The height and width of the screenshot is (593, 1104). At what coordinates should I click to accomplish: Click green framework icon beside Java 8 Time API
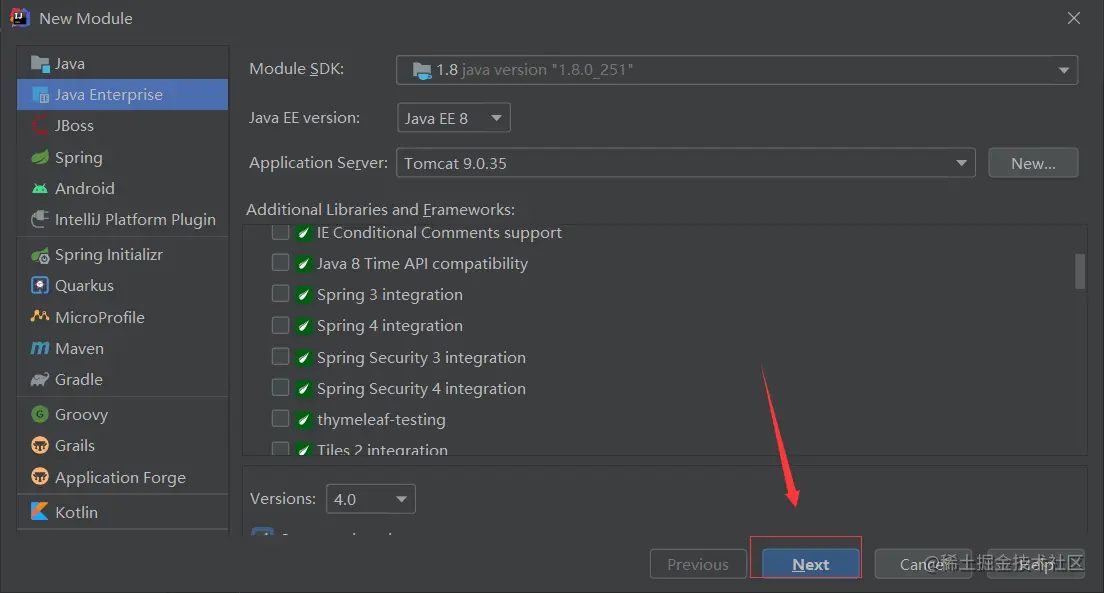pyautogui.click(x=303, y=263)
